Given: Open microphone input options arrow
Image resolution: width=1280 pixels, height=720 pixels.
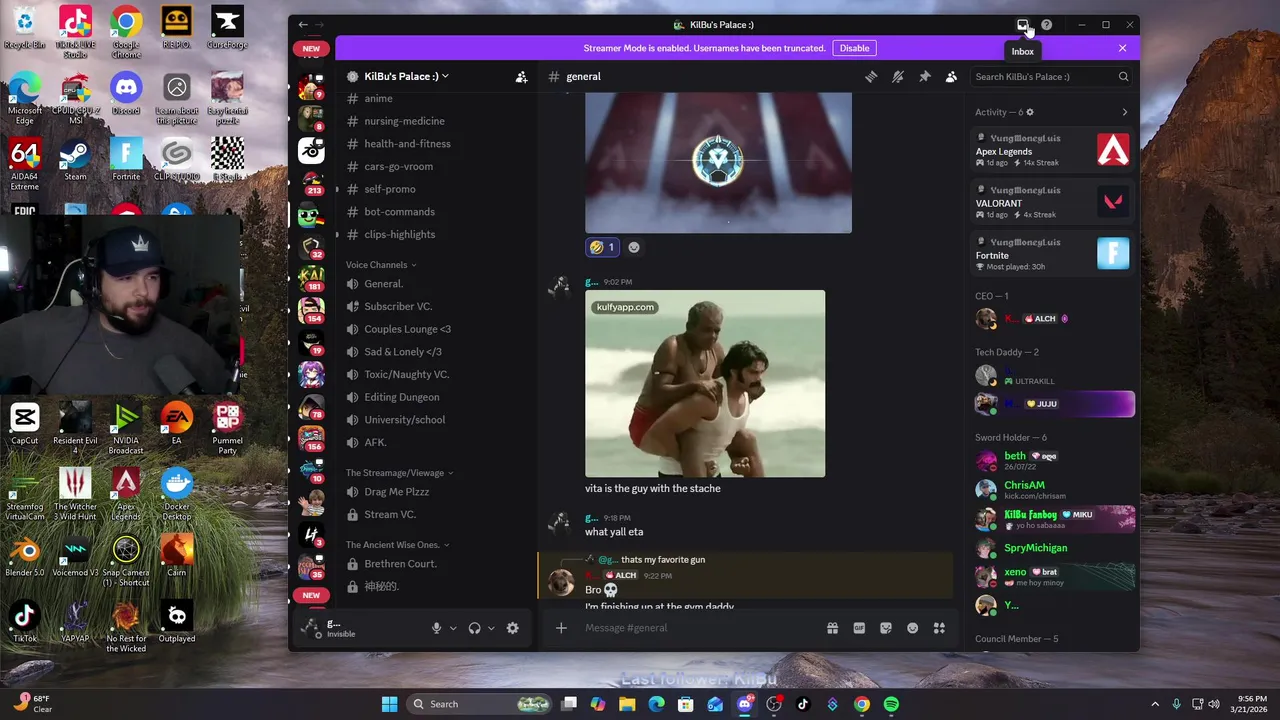Looking at the screenshot, I should click(x=452, y=628).
